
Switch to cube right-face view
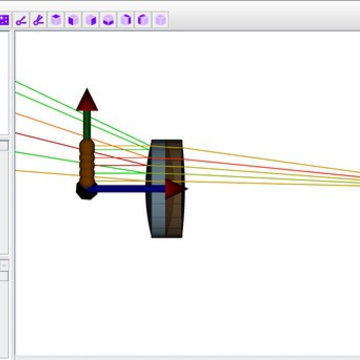91,20
